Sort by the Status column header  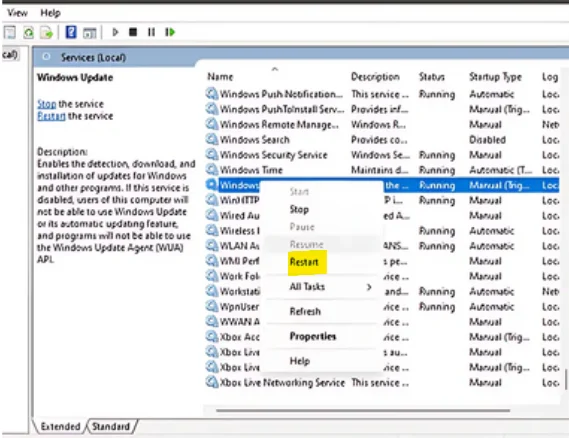tap(431, 77)
